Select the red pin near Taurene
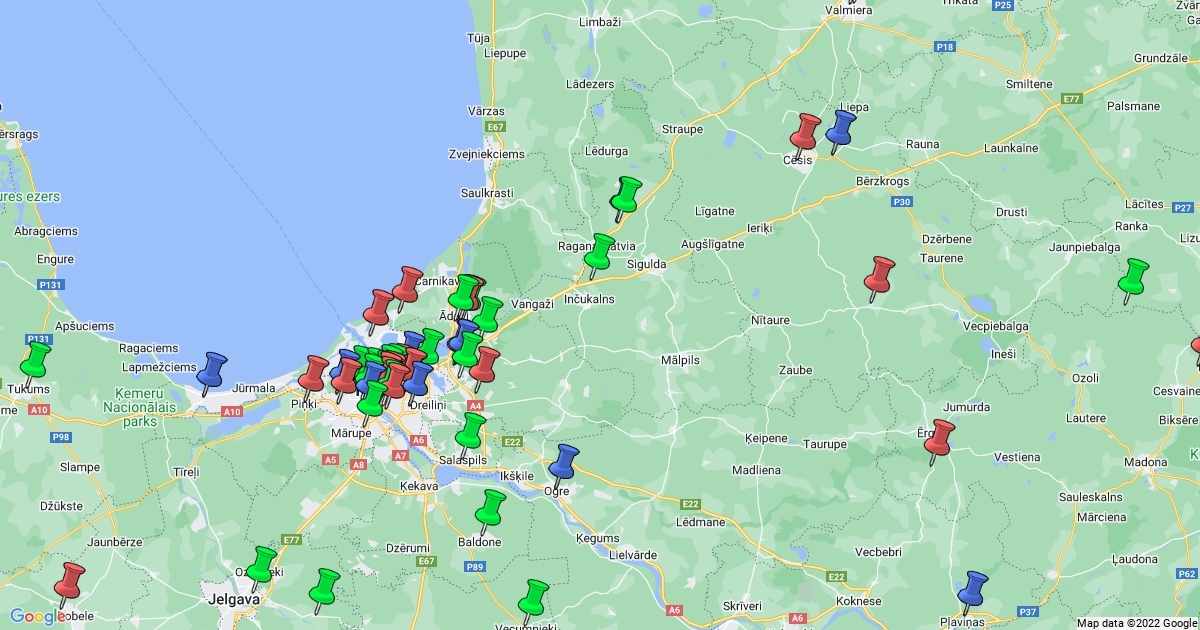 879,276
